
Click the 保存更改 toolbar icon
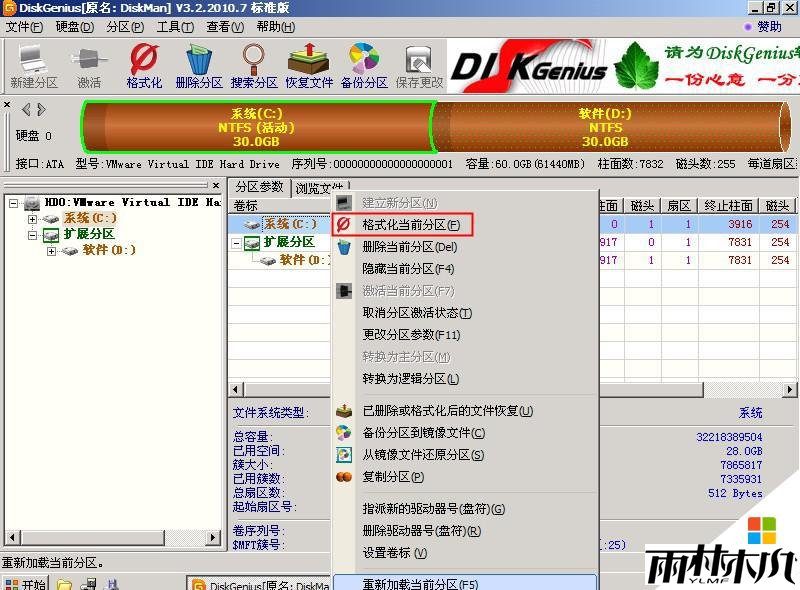(419, 66)
